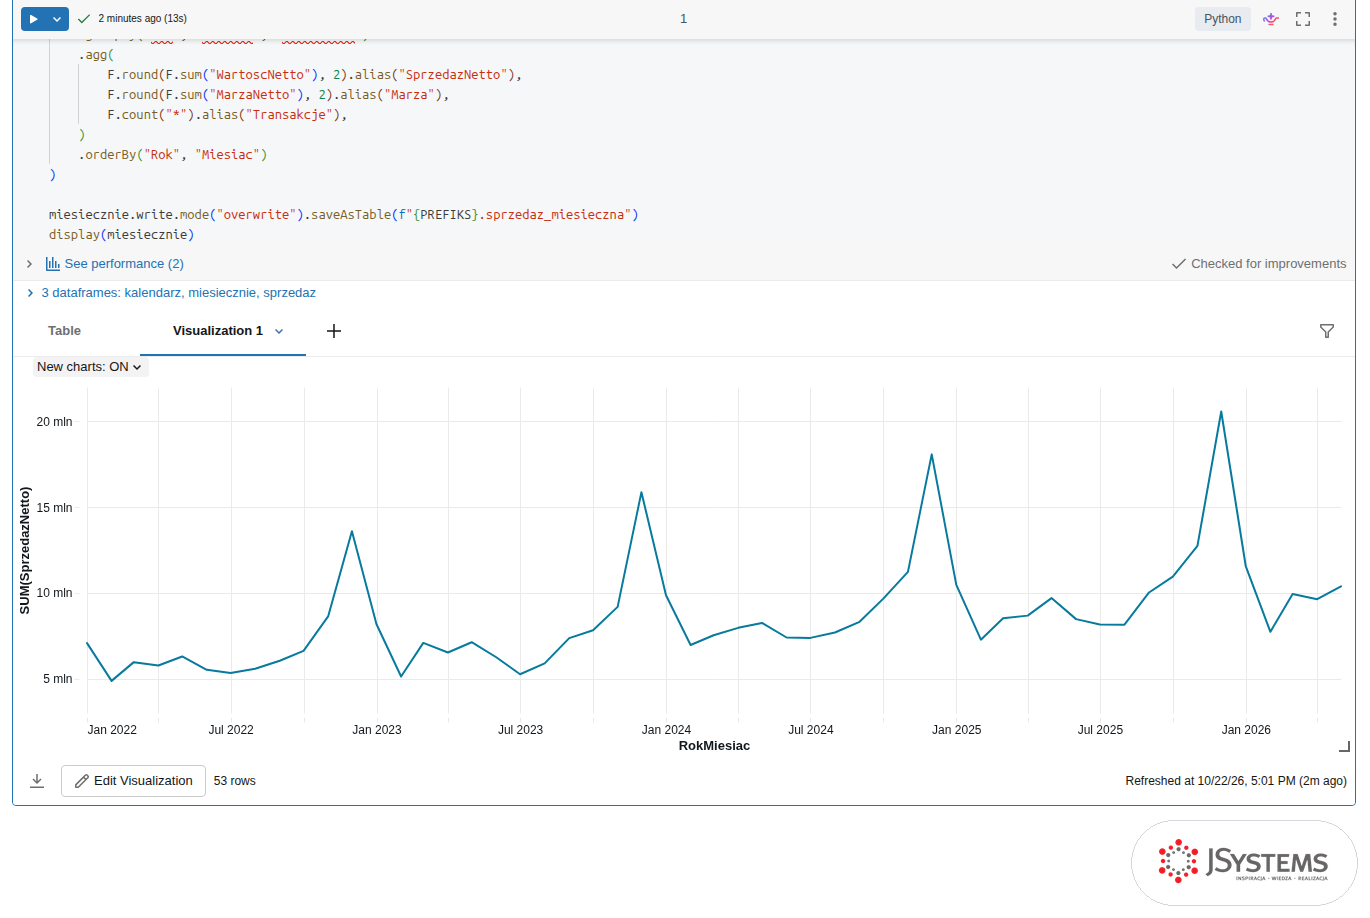The width and height of the screenshot is (1370, 918).
Task: Click the RokMiesiac x-axis title
Action: (714, 746)
